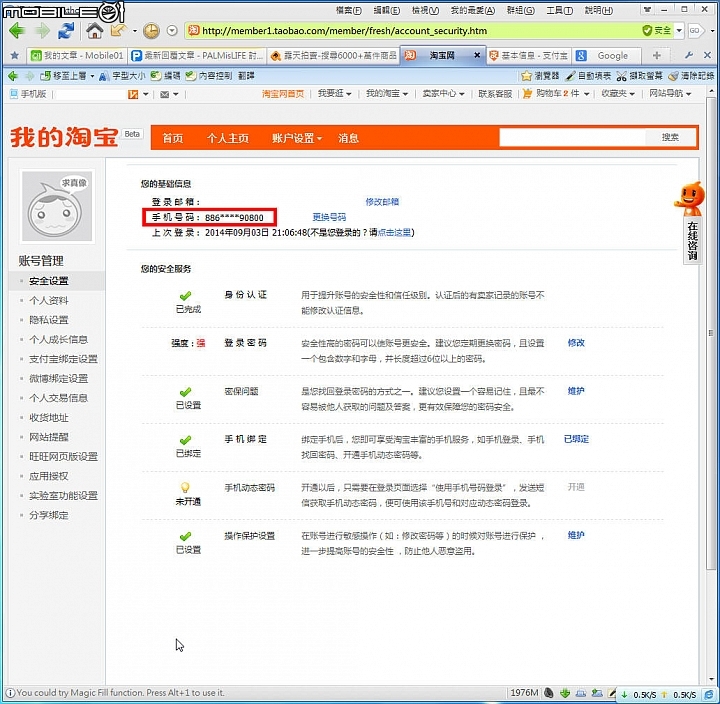
Task: Click the page vertical scrollbar
Action: tap(711, 333)
